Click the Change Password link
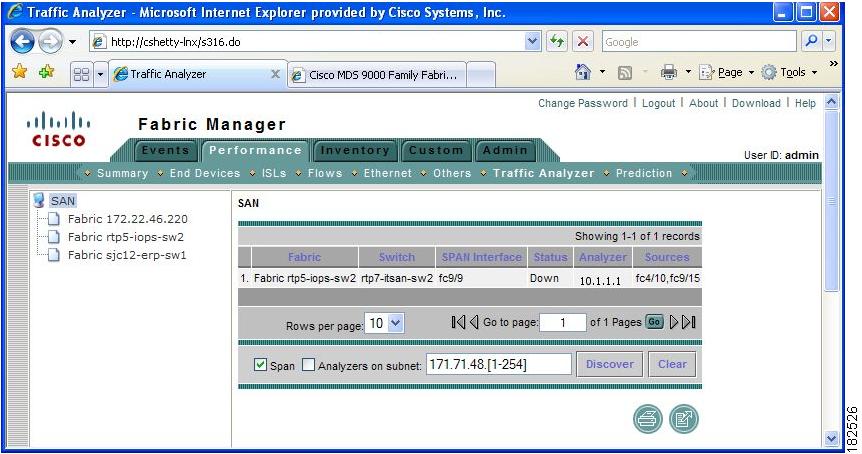Screen dimensions: 862x454 tap(583, 103)
